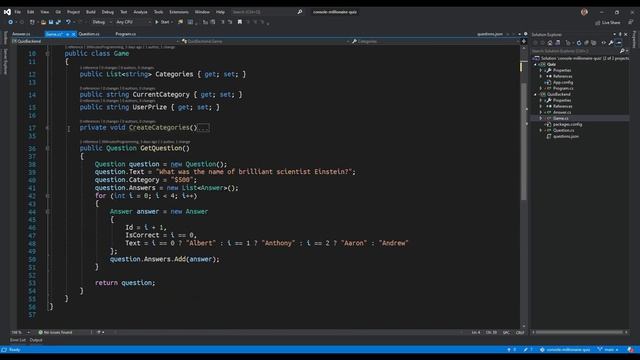Expand Question.cs node in Solution Explorer

click(541, 130)
